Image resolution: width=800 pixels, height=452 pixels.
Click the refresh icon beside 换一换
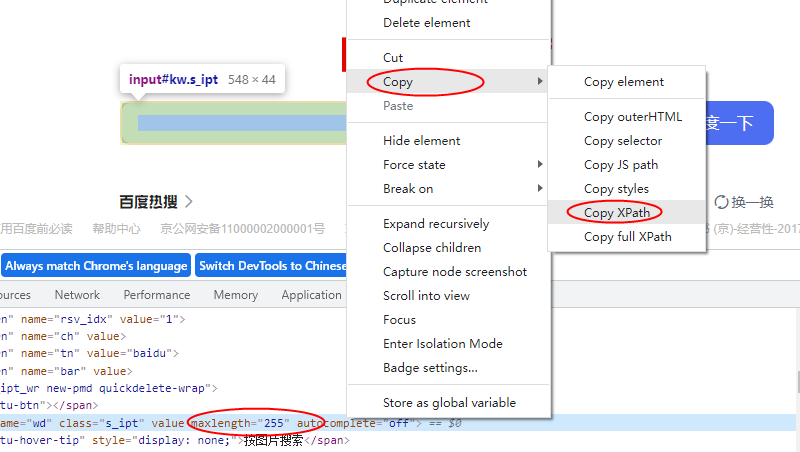point(721,202)
